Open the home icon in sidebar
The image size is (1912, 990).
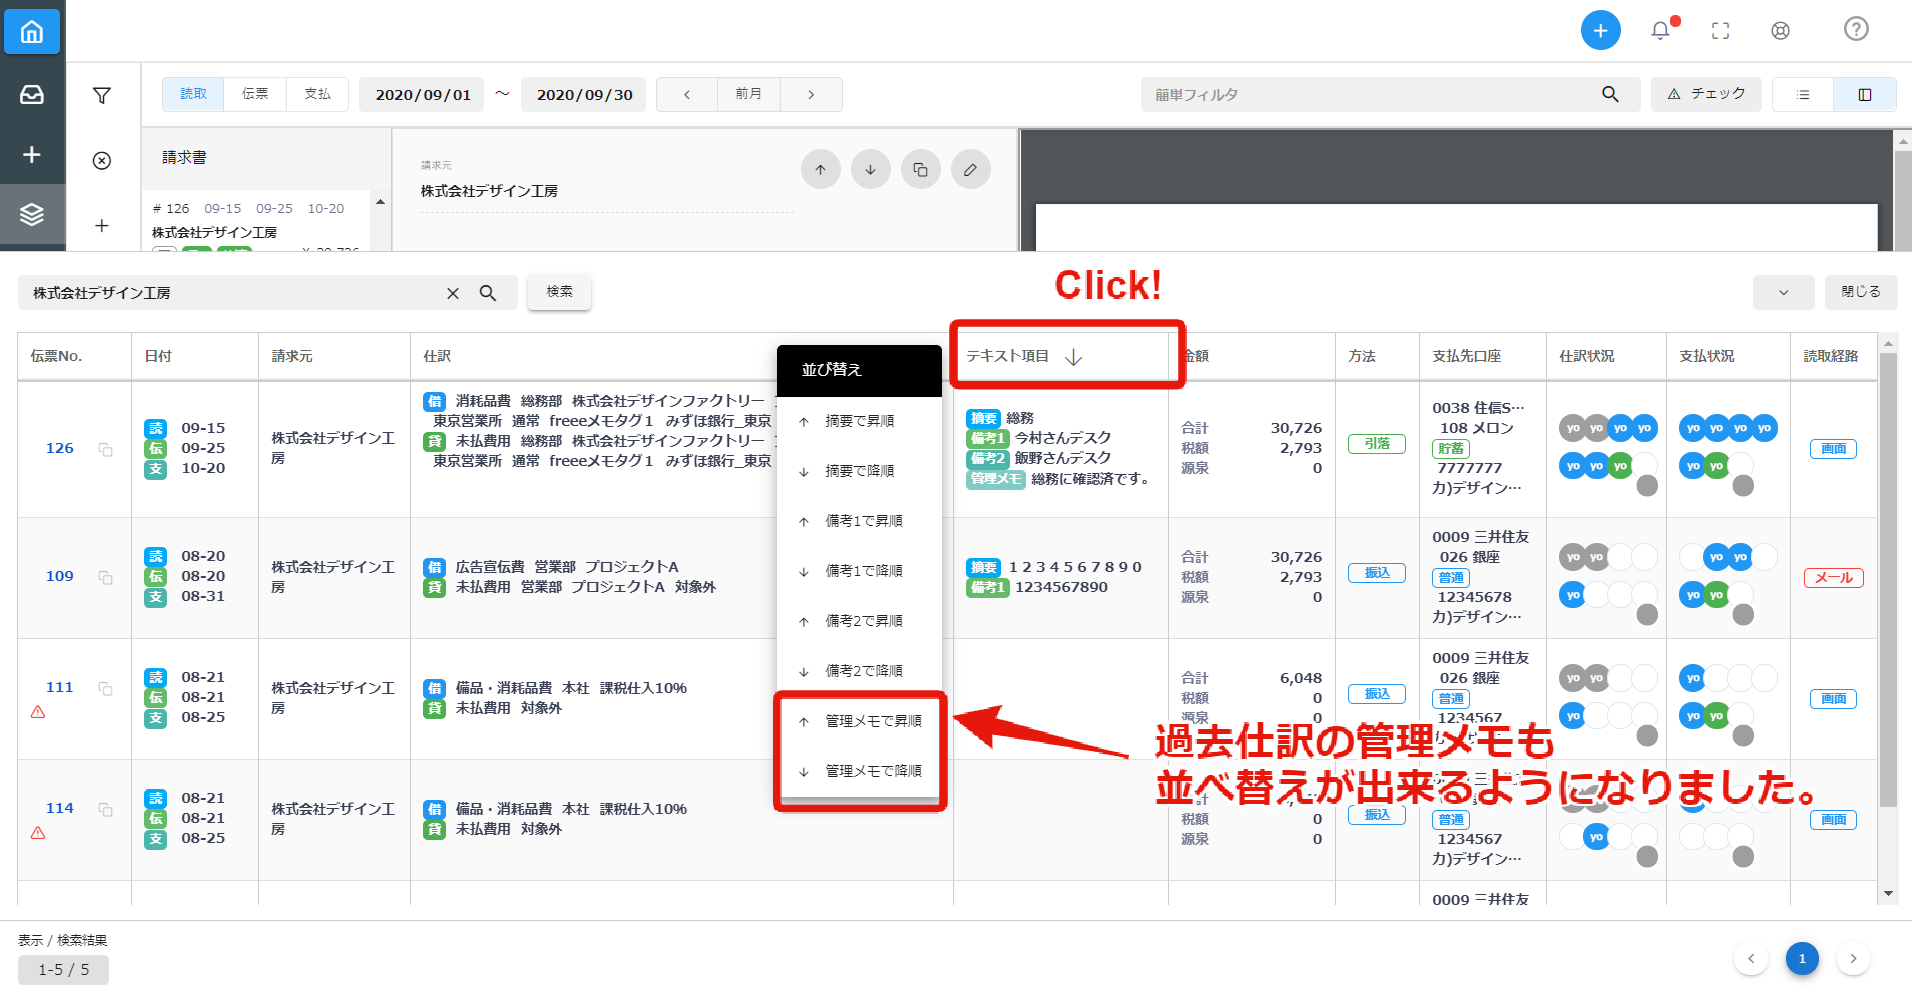32,32
